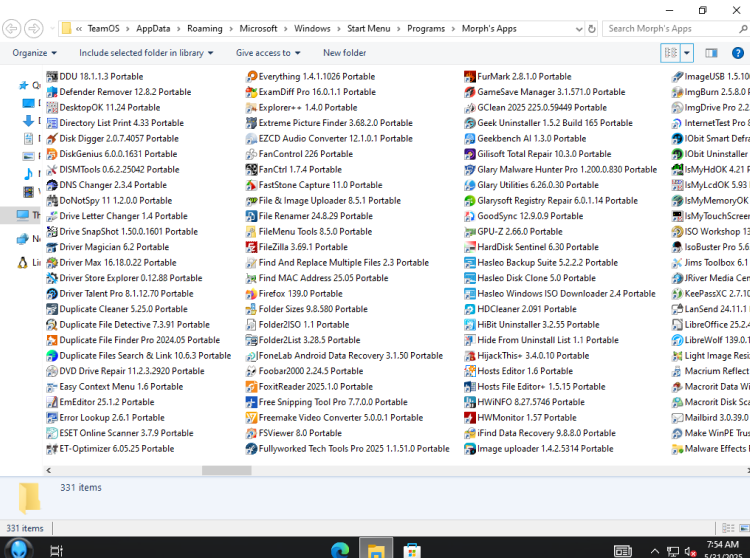This screenshot has height=558, width=750.
Task: Click the DDU 18.1.1.3 Portable icon
Action: pyautogui.click(x=52, y=77)
